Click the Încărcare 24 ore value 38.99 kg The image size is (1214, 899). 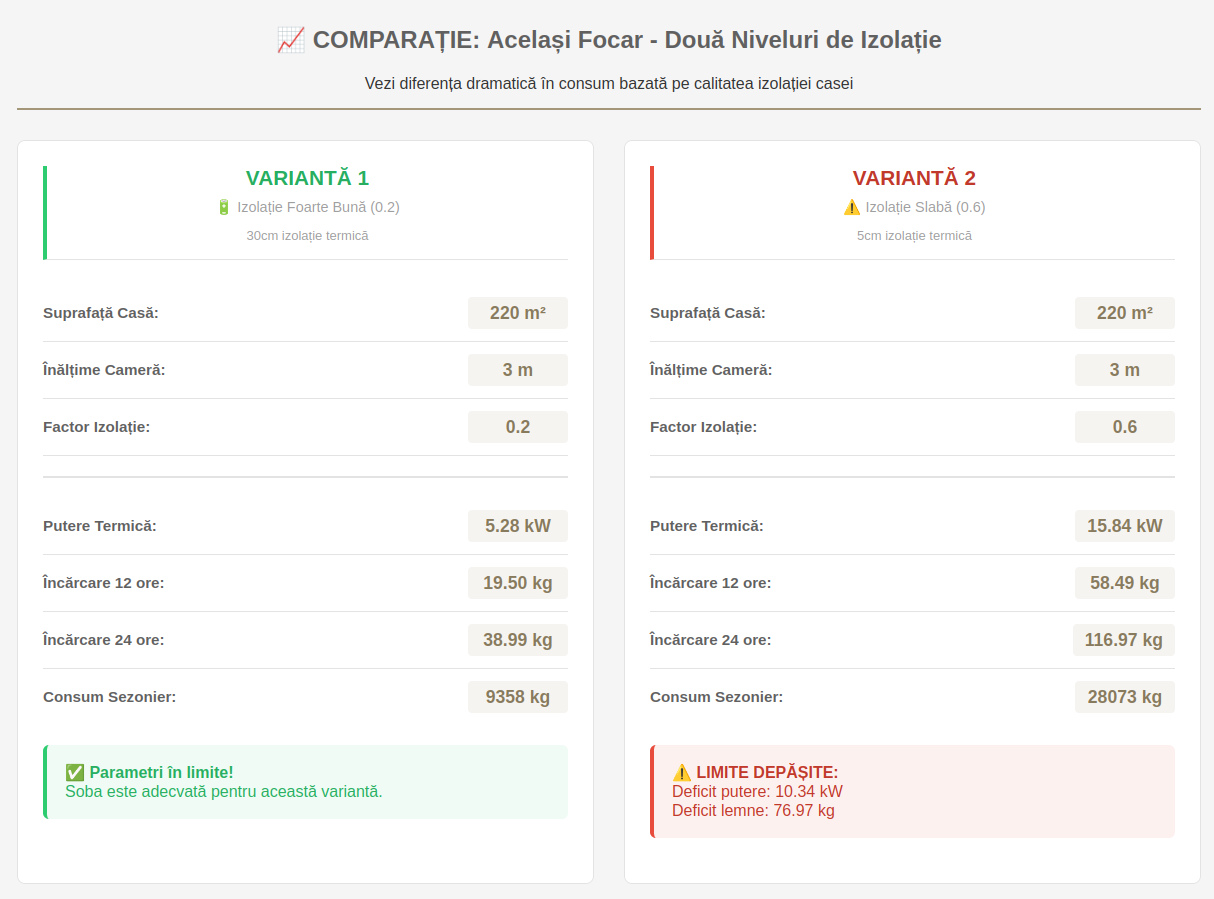[x=518, y=640]
